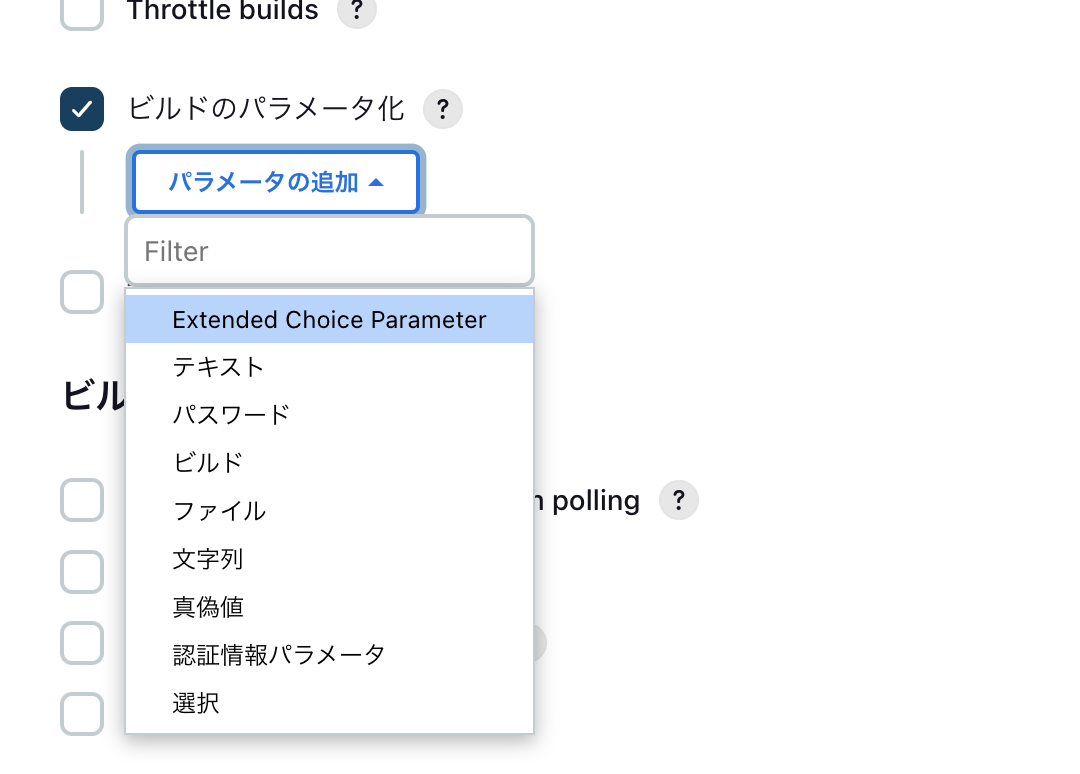The width and height of the screenshot is (1080, 774).
Task: Pick ビルド in the dropdown list
Action: (330, 463)
